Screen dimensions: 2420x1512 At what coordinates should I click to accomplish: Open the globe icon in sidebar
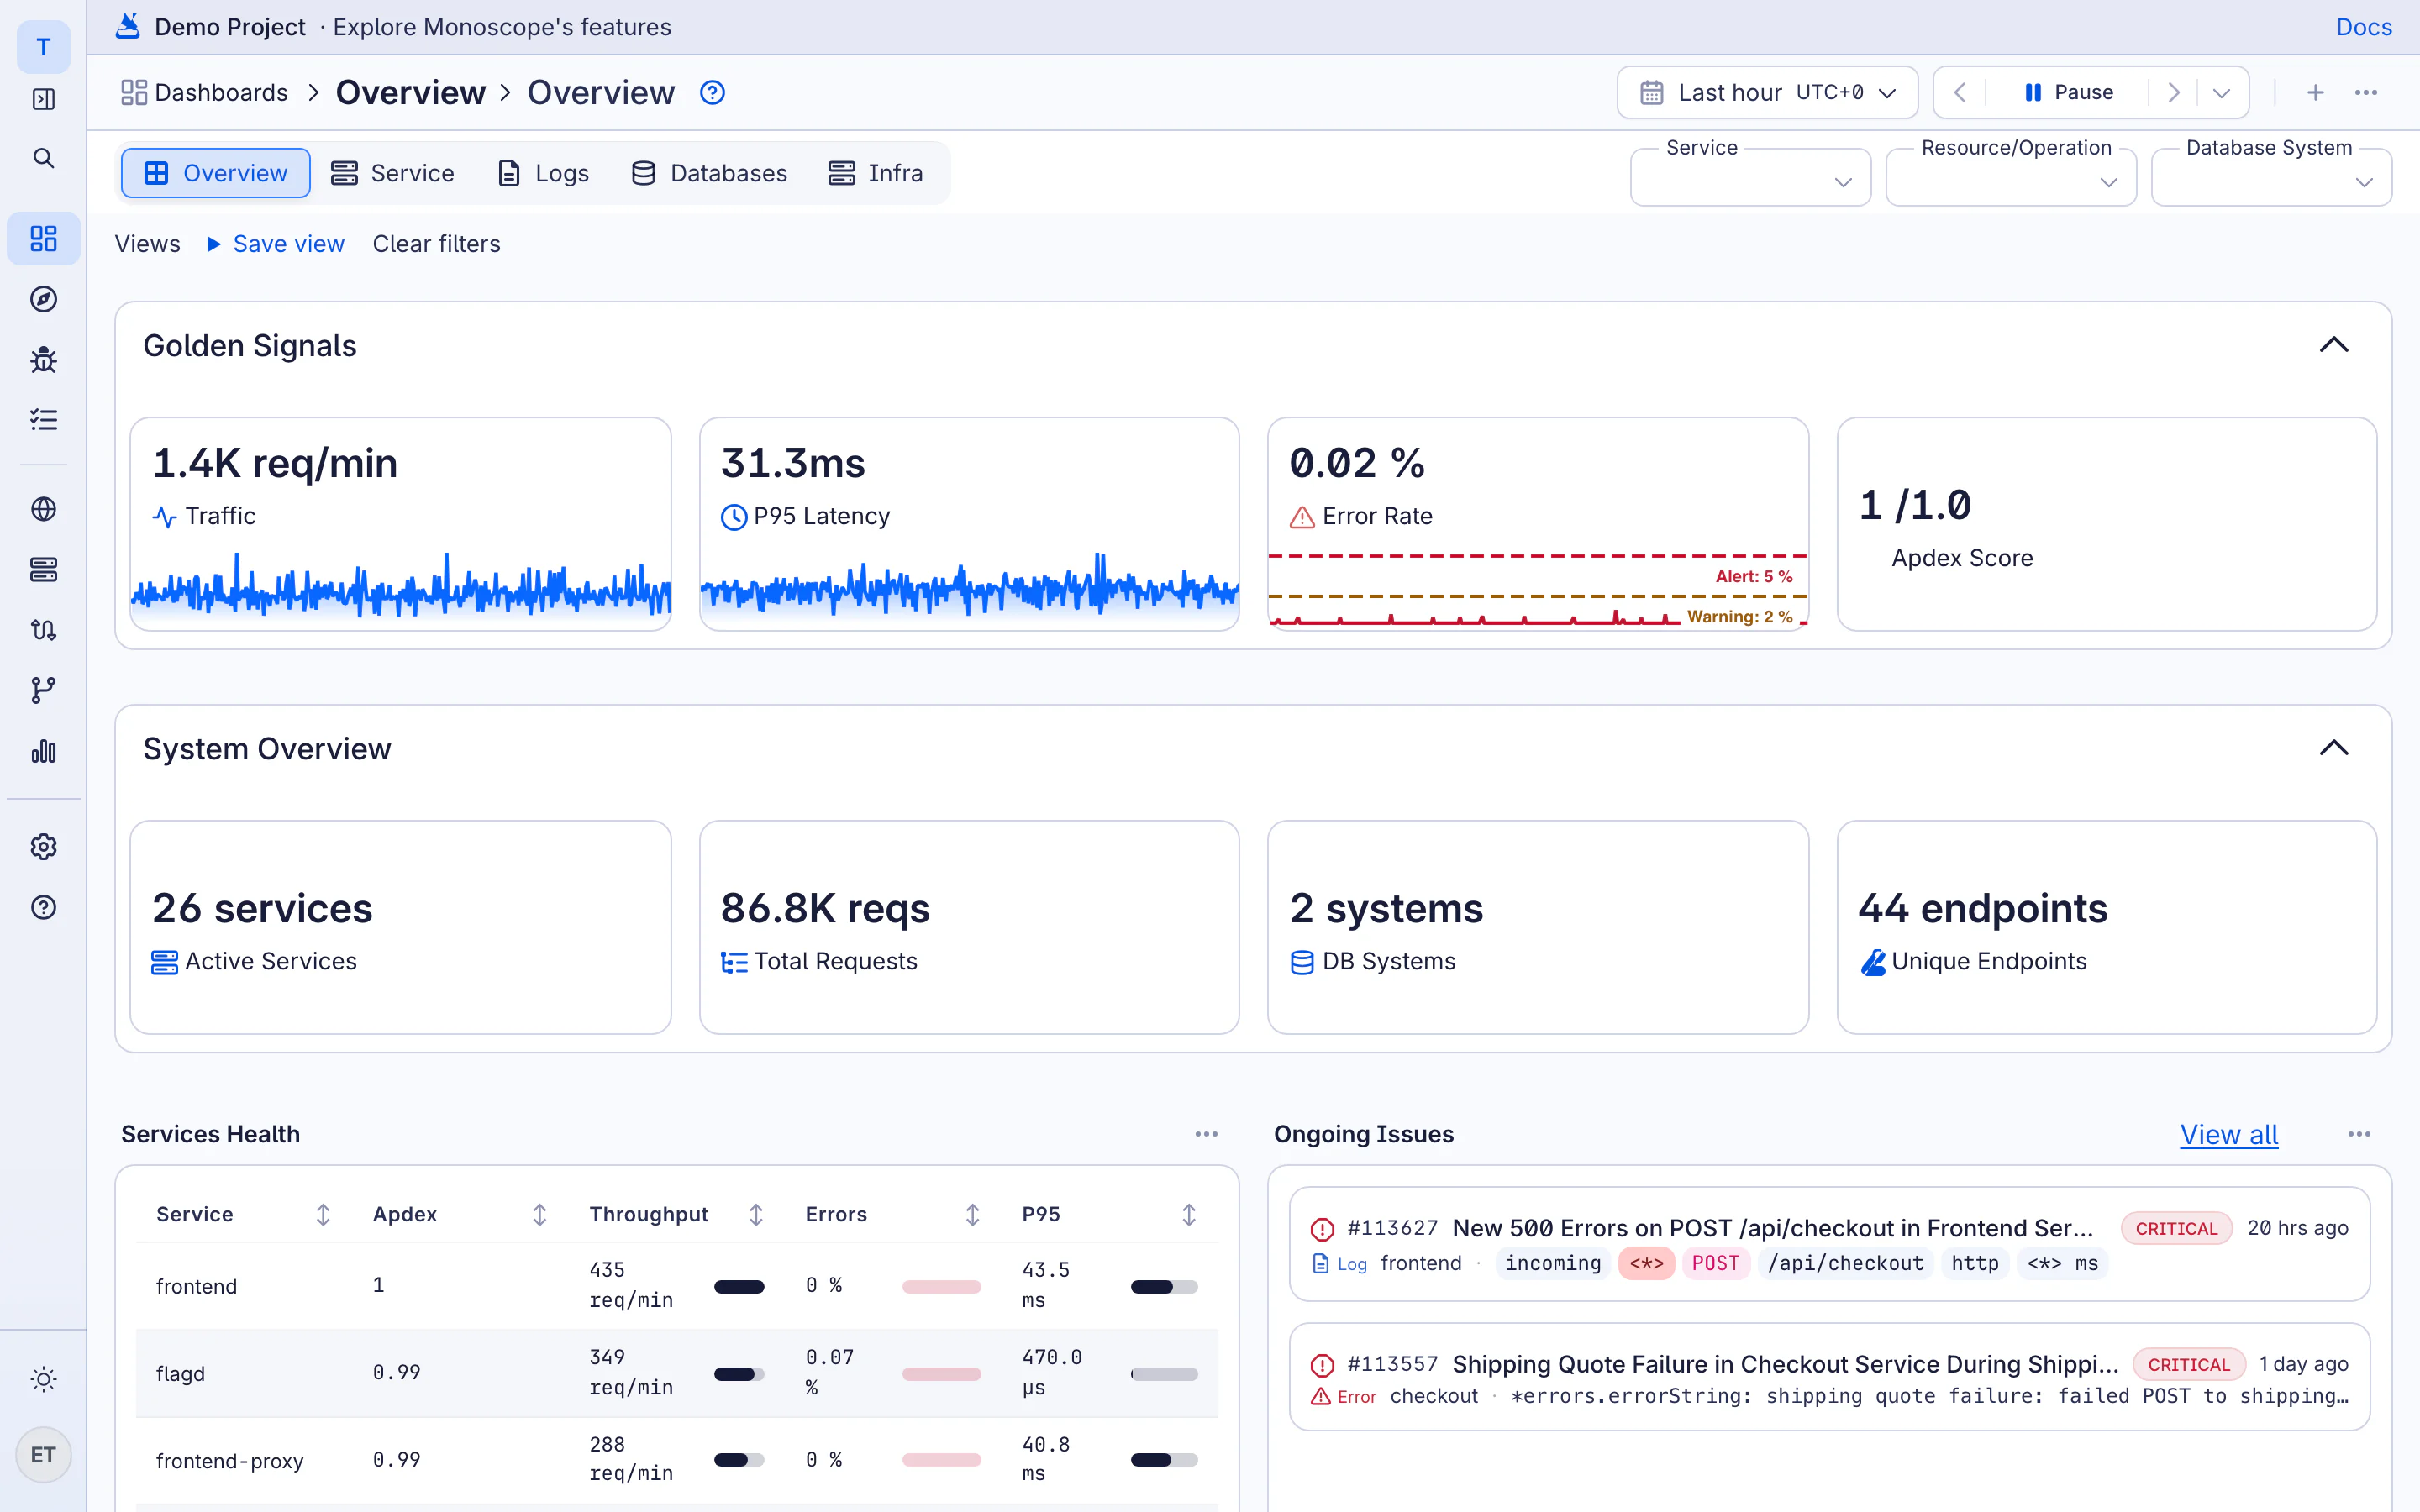(43, 509)
